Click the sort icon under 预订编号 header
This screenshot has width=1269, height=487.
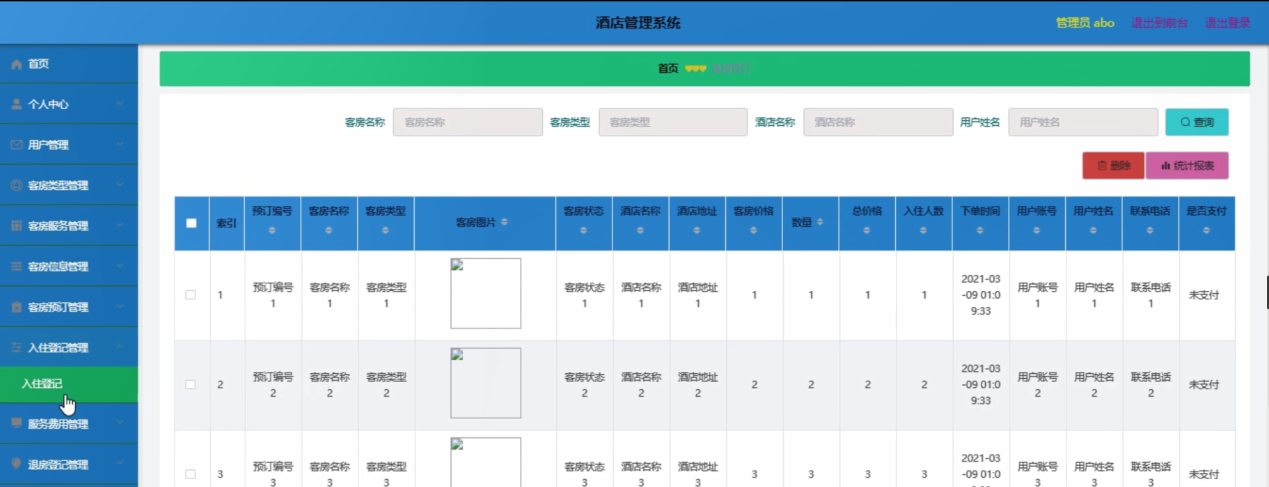pyautogui.click(x=272, y=231)
